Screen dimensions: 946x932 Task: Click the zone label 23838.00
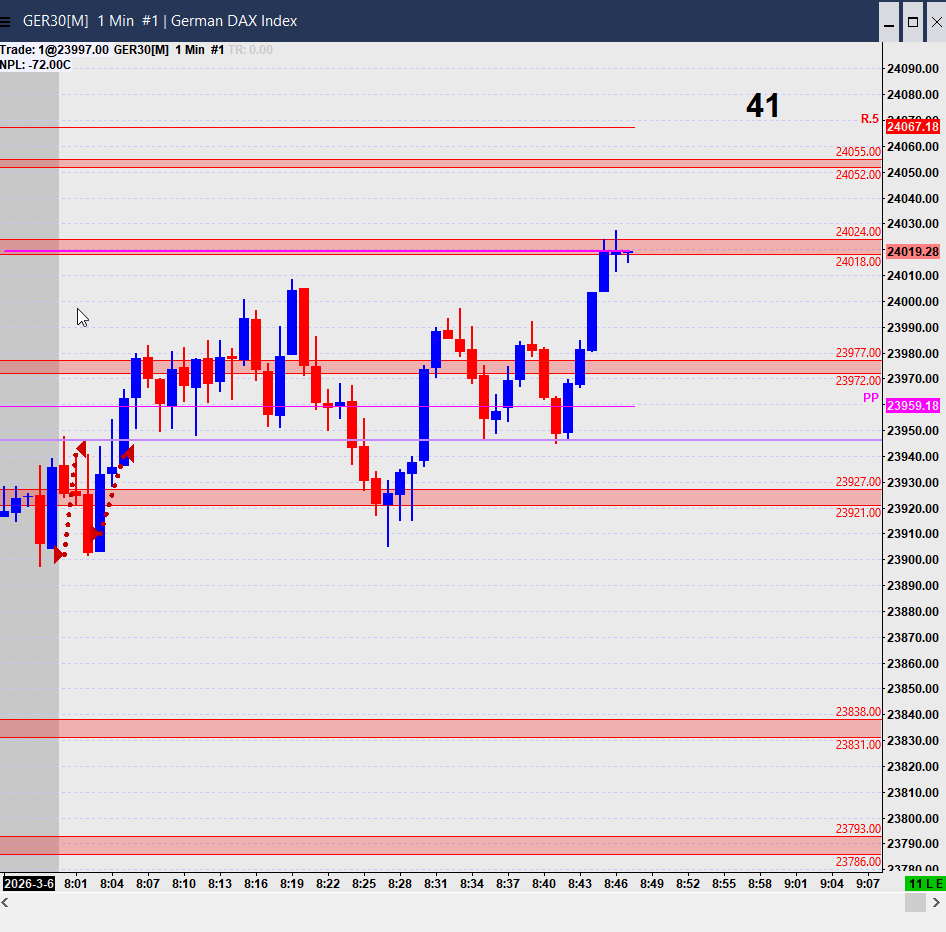pos(858,712)
